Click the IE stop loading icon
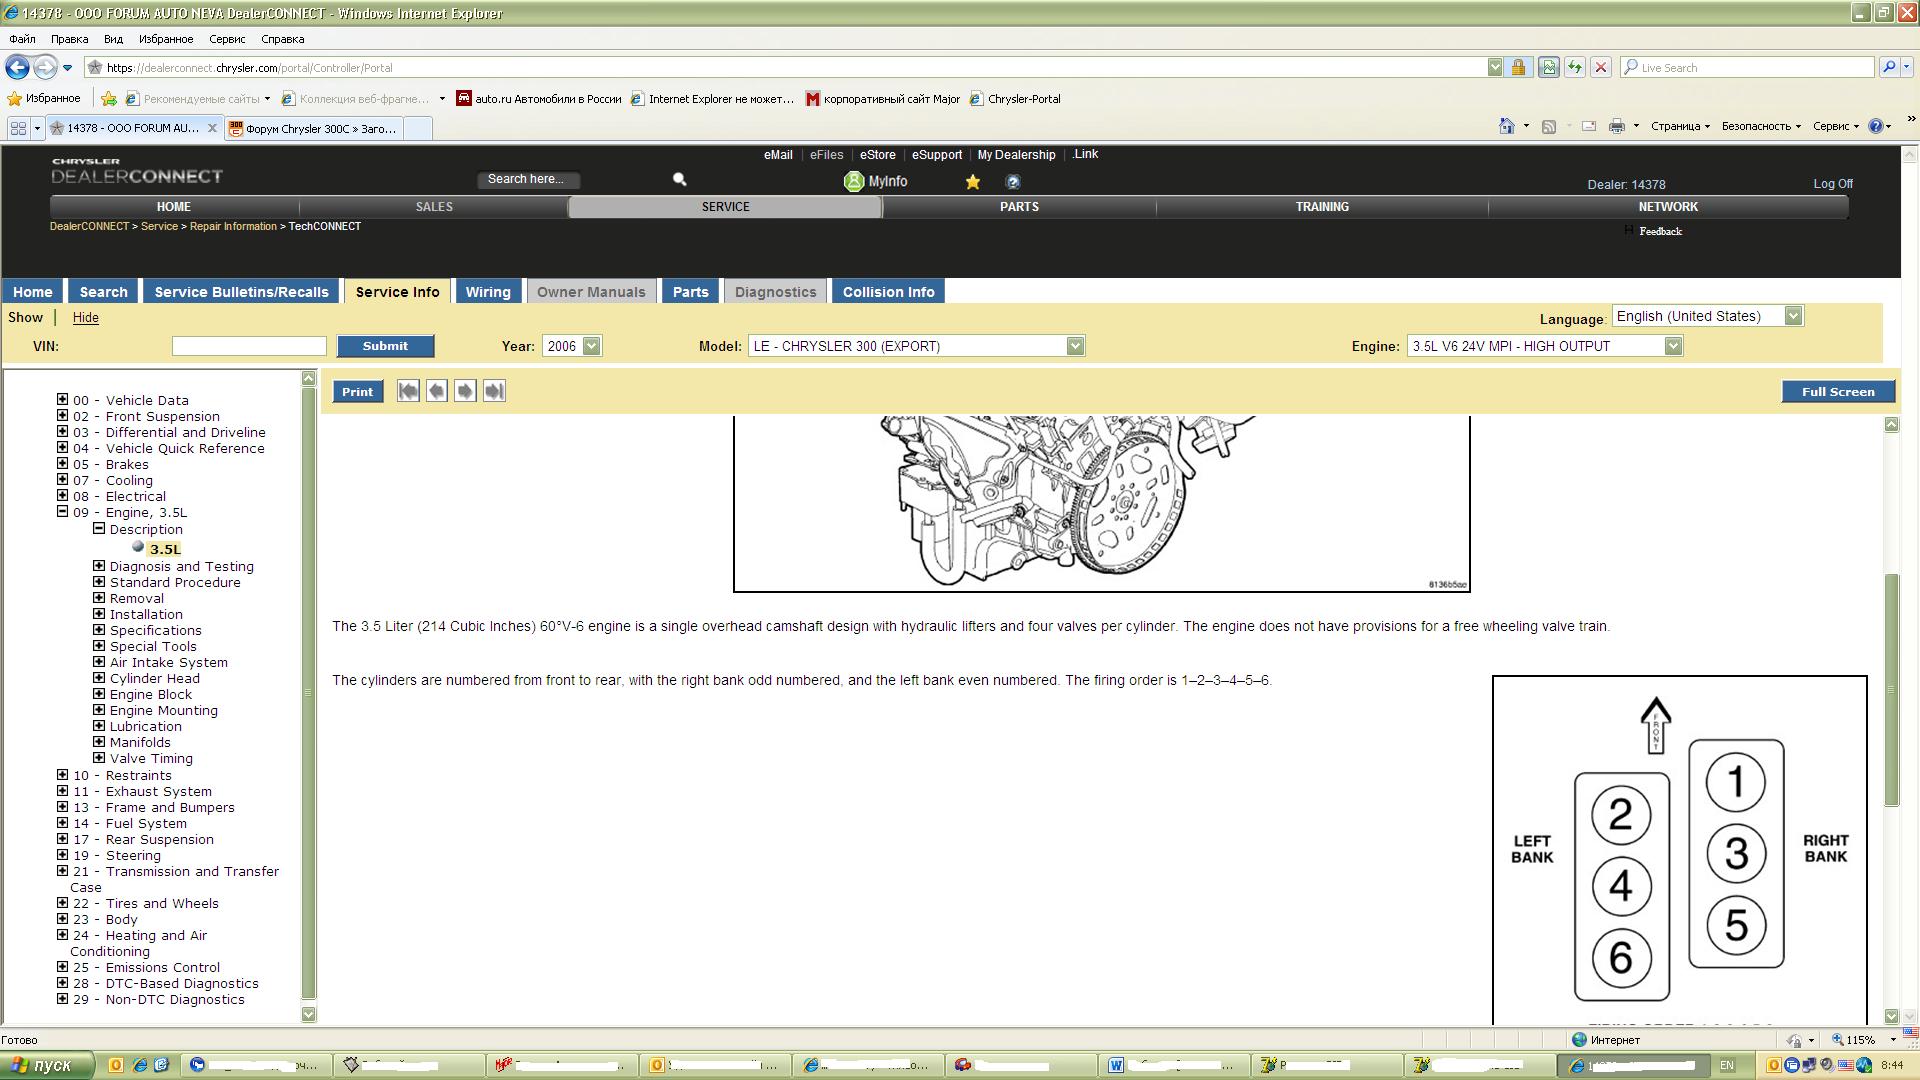 pyautogui.click(x=1601, y=67)
